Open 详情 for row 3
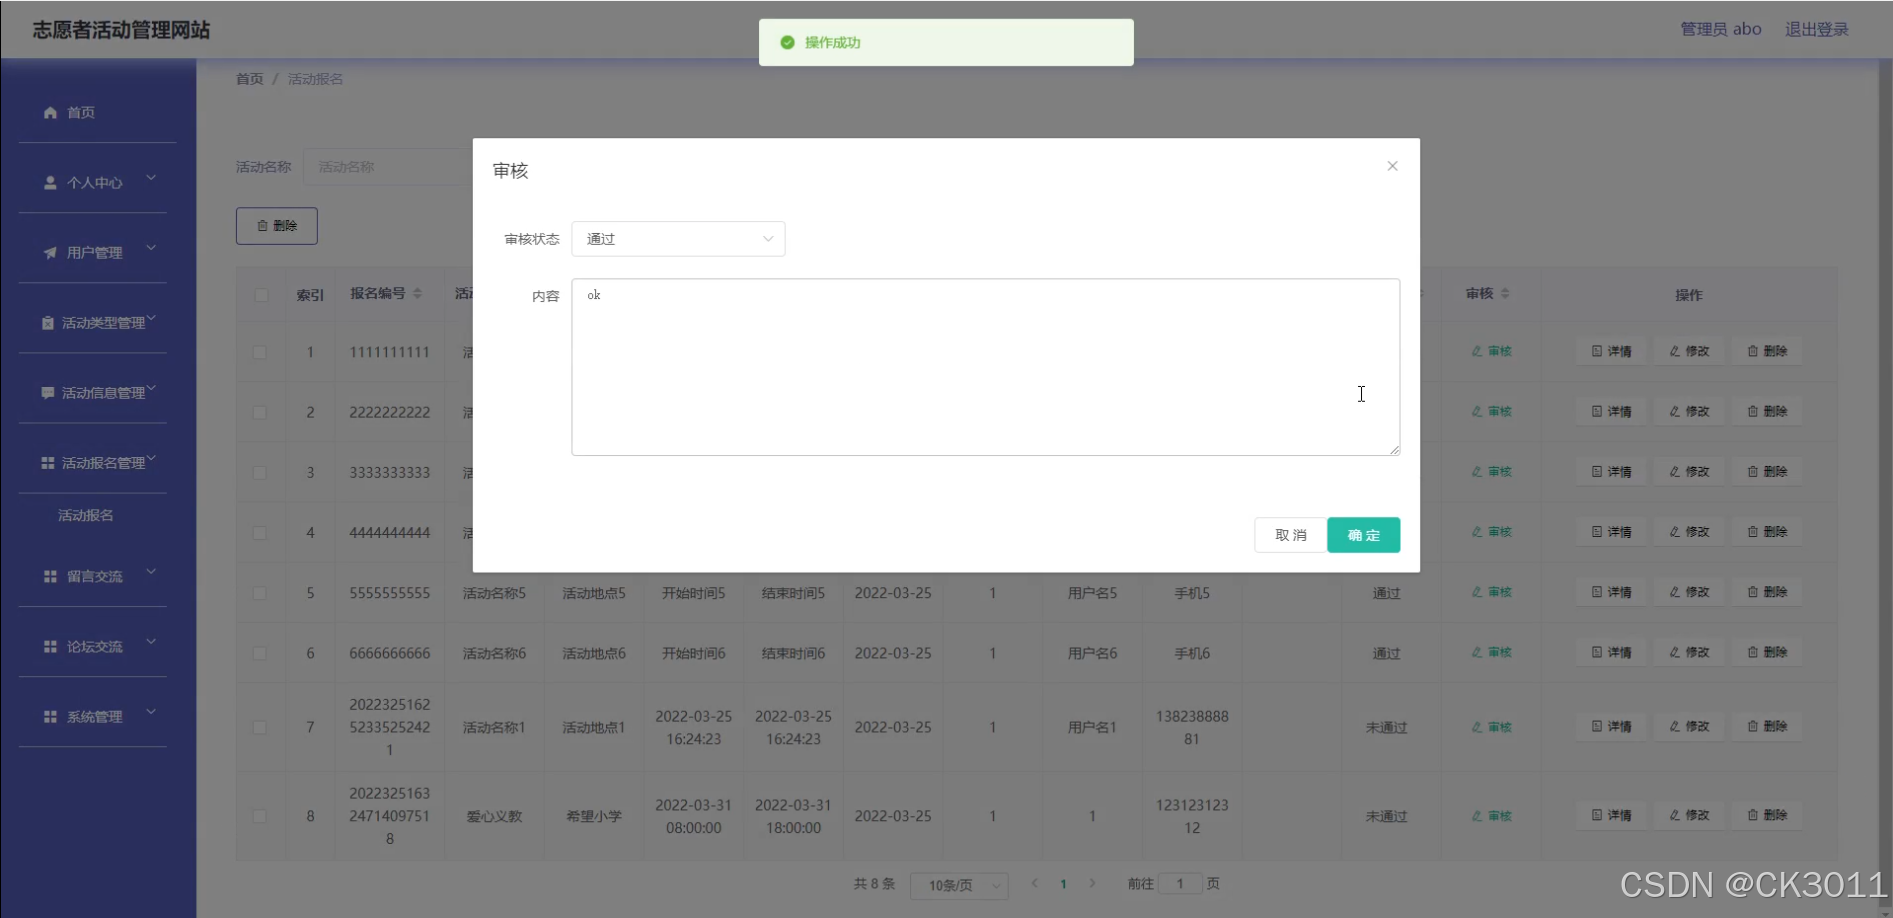Screen dimensions: 1893x918 (x=1611, y=472)
